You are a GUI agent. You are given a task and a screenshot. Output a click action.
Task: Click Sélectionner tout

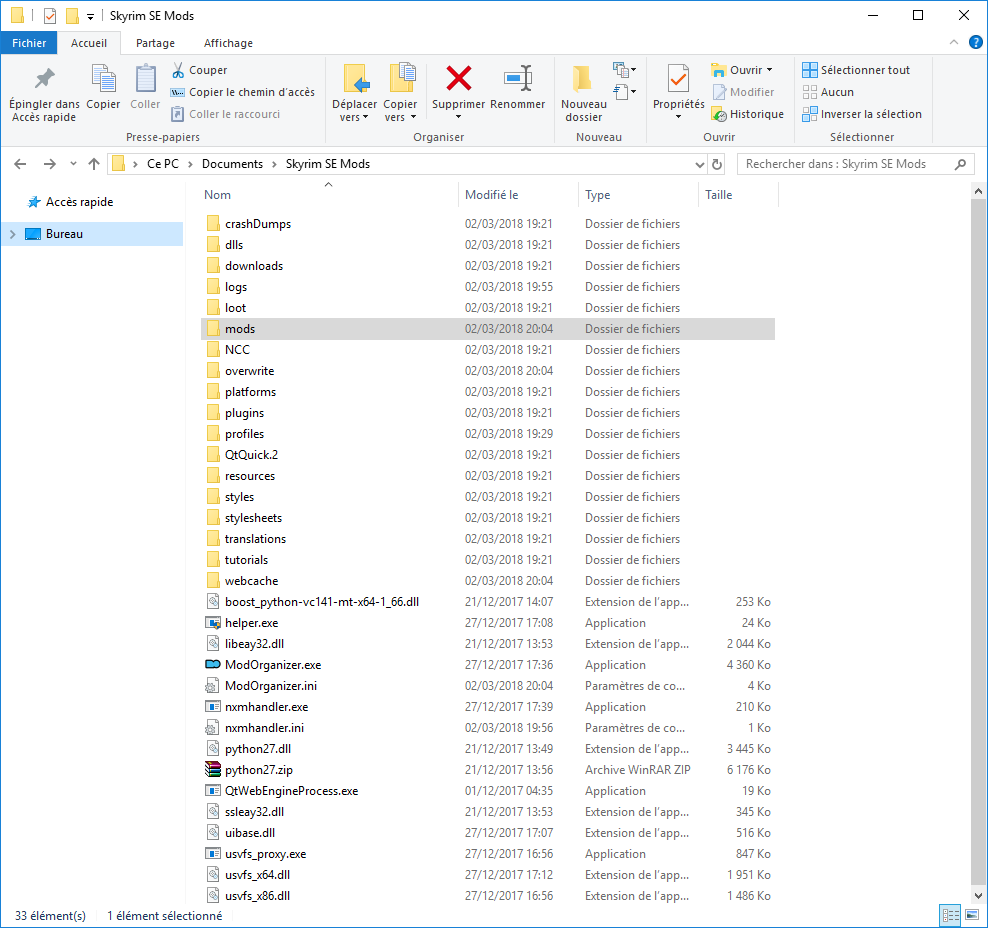click(x=856, y=70)
